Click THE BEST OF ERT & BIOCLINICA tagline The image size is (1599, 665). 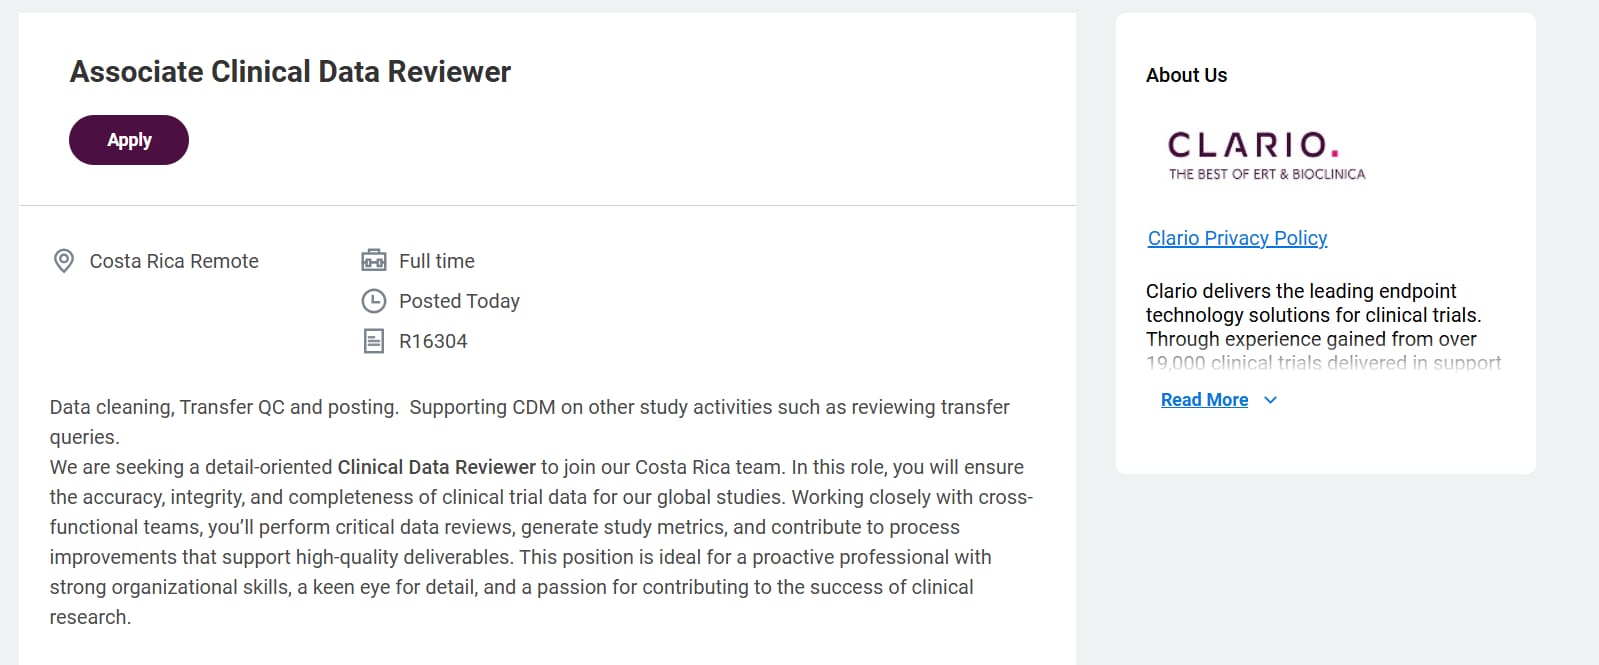click(x=1266, y=174)
